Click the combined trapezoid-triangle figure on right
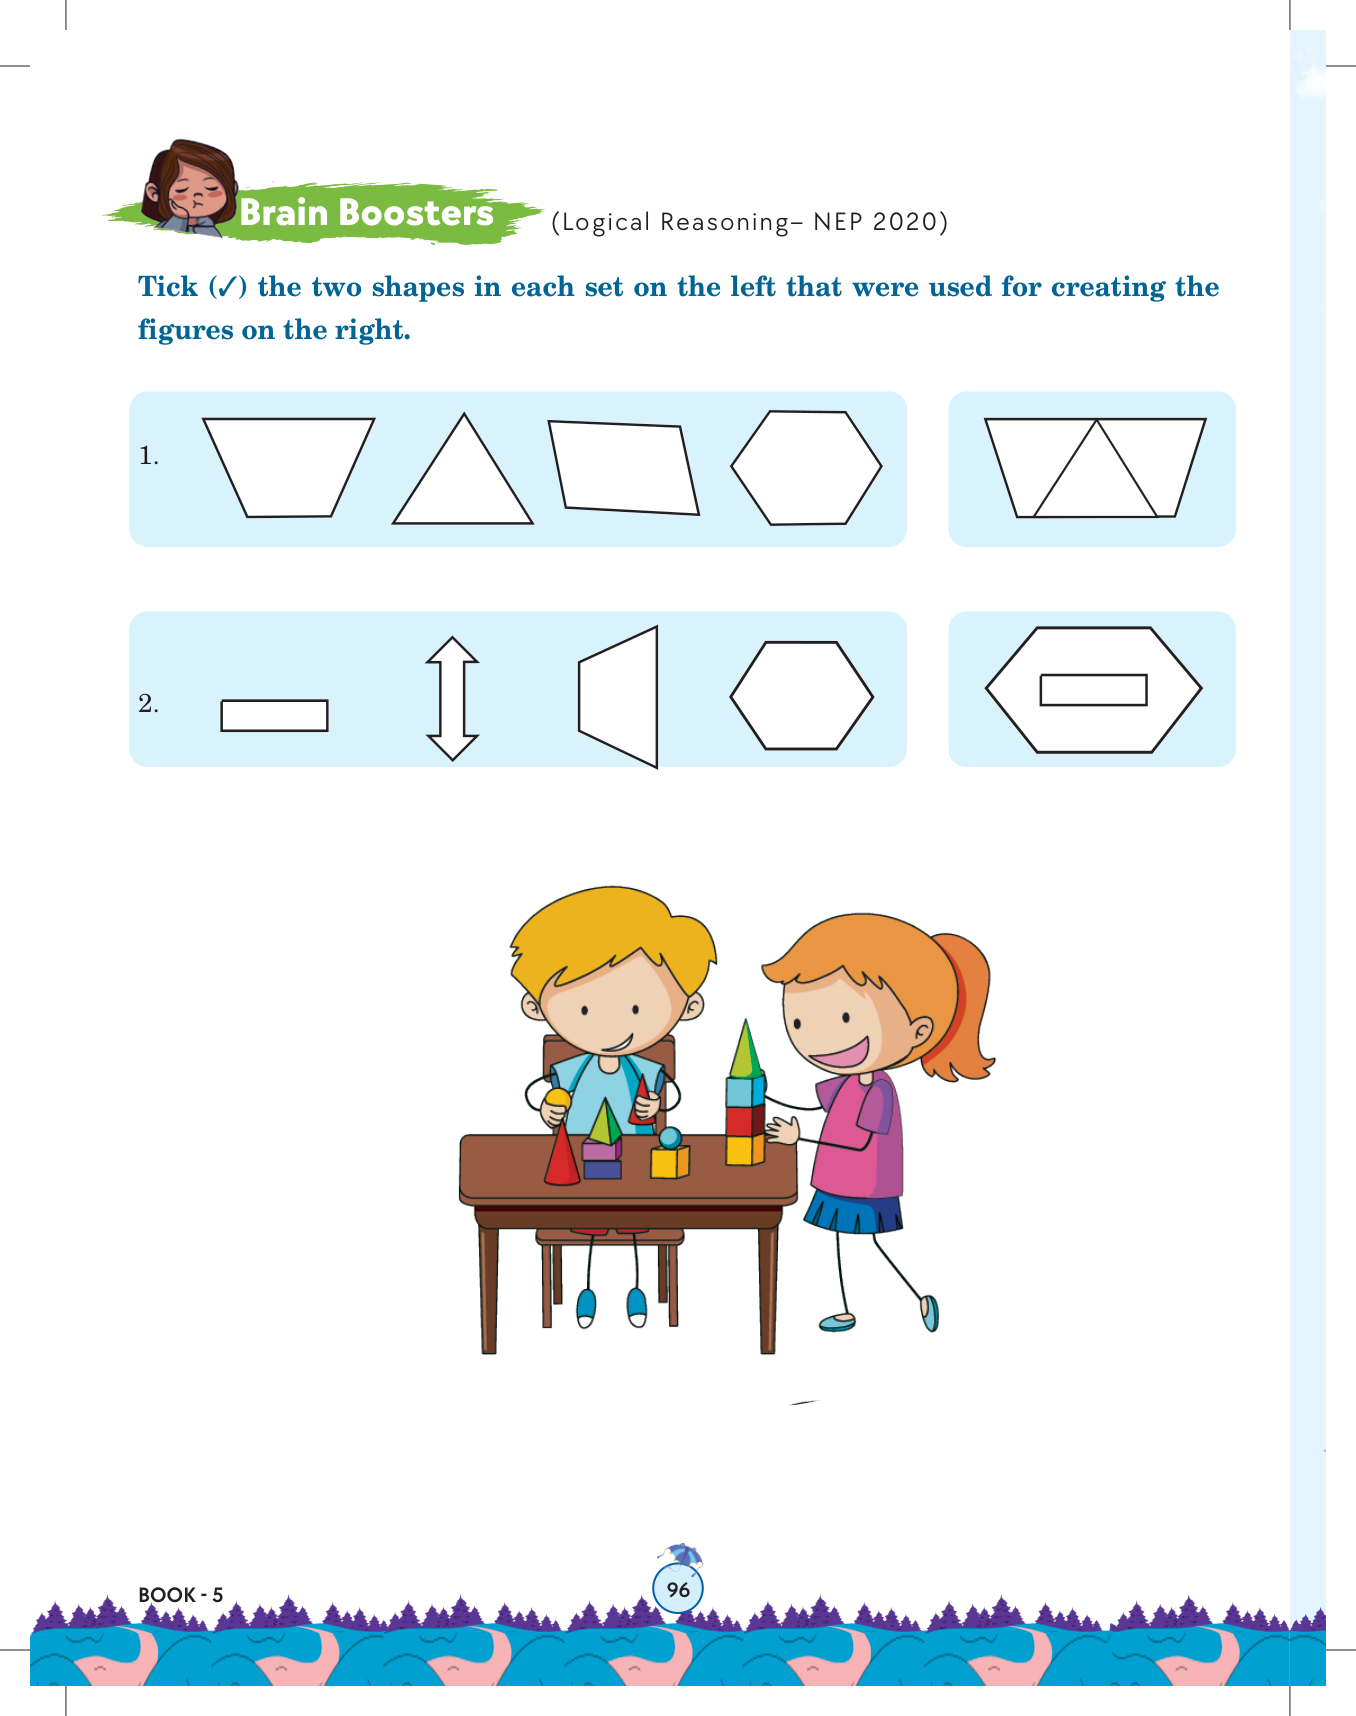Image resolution: width=1356 pixels, height=1716 pixels. tap(1095, 467)
